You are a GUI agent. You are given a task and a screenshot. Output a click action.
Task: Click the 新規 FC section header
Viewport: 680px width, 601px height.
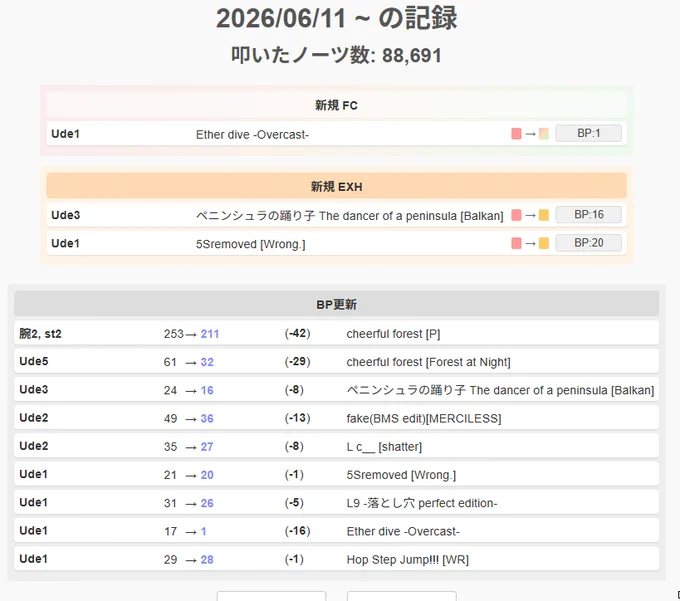337,105
